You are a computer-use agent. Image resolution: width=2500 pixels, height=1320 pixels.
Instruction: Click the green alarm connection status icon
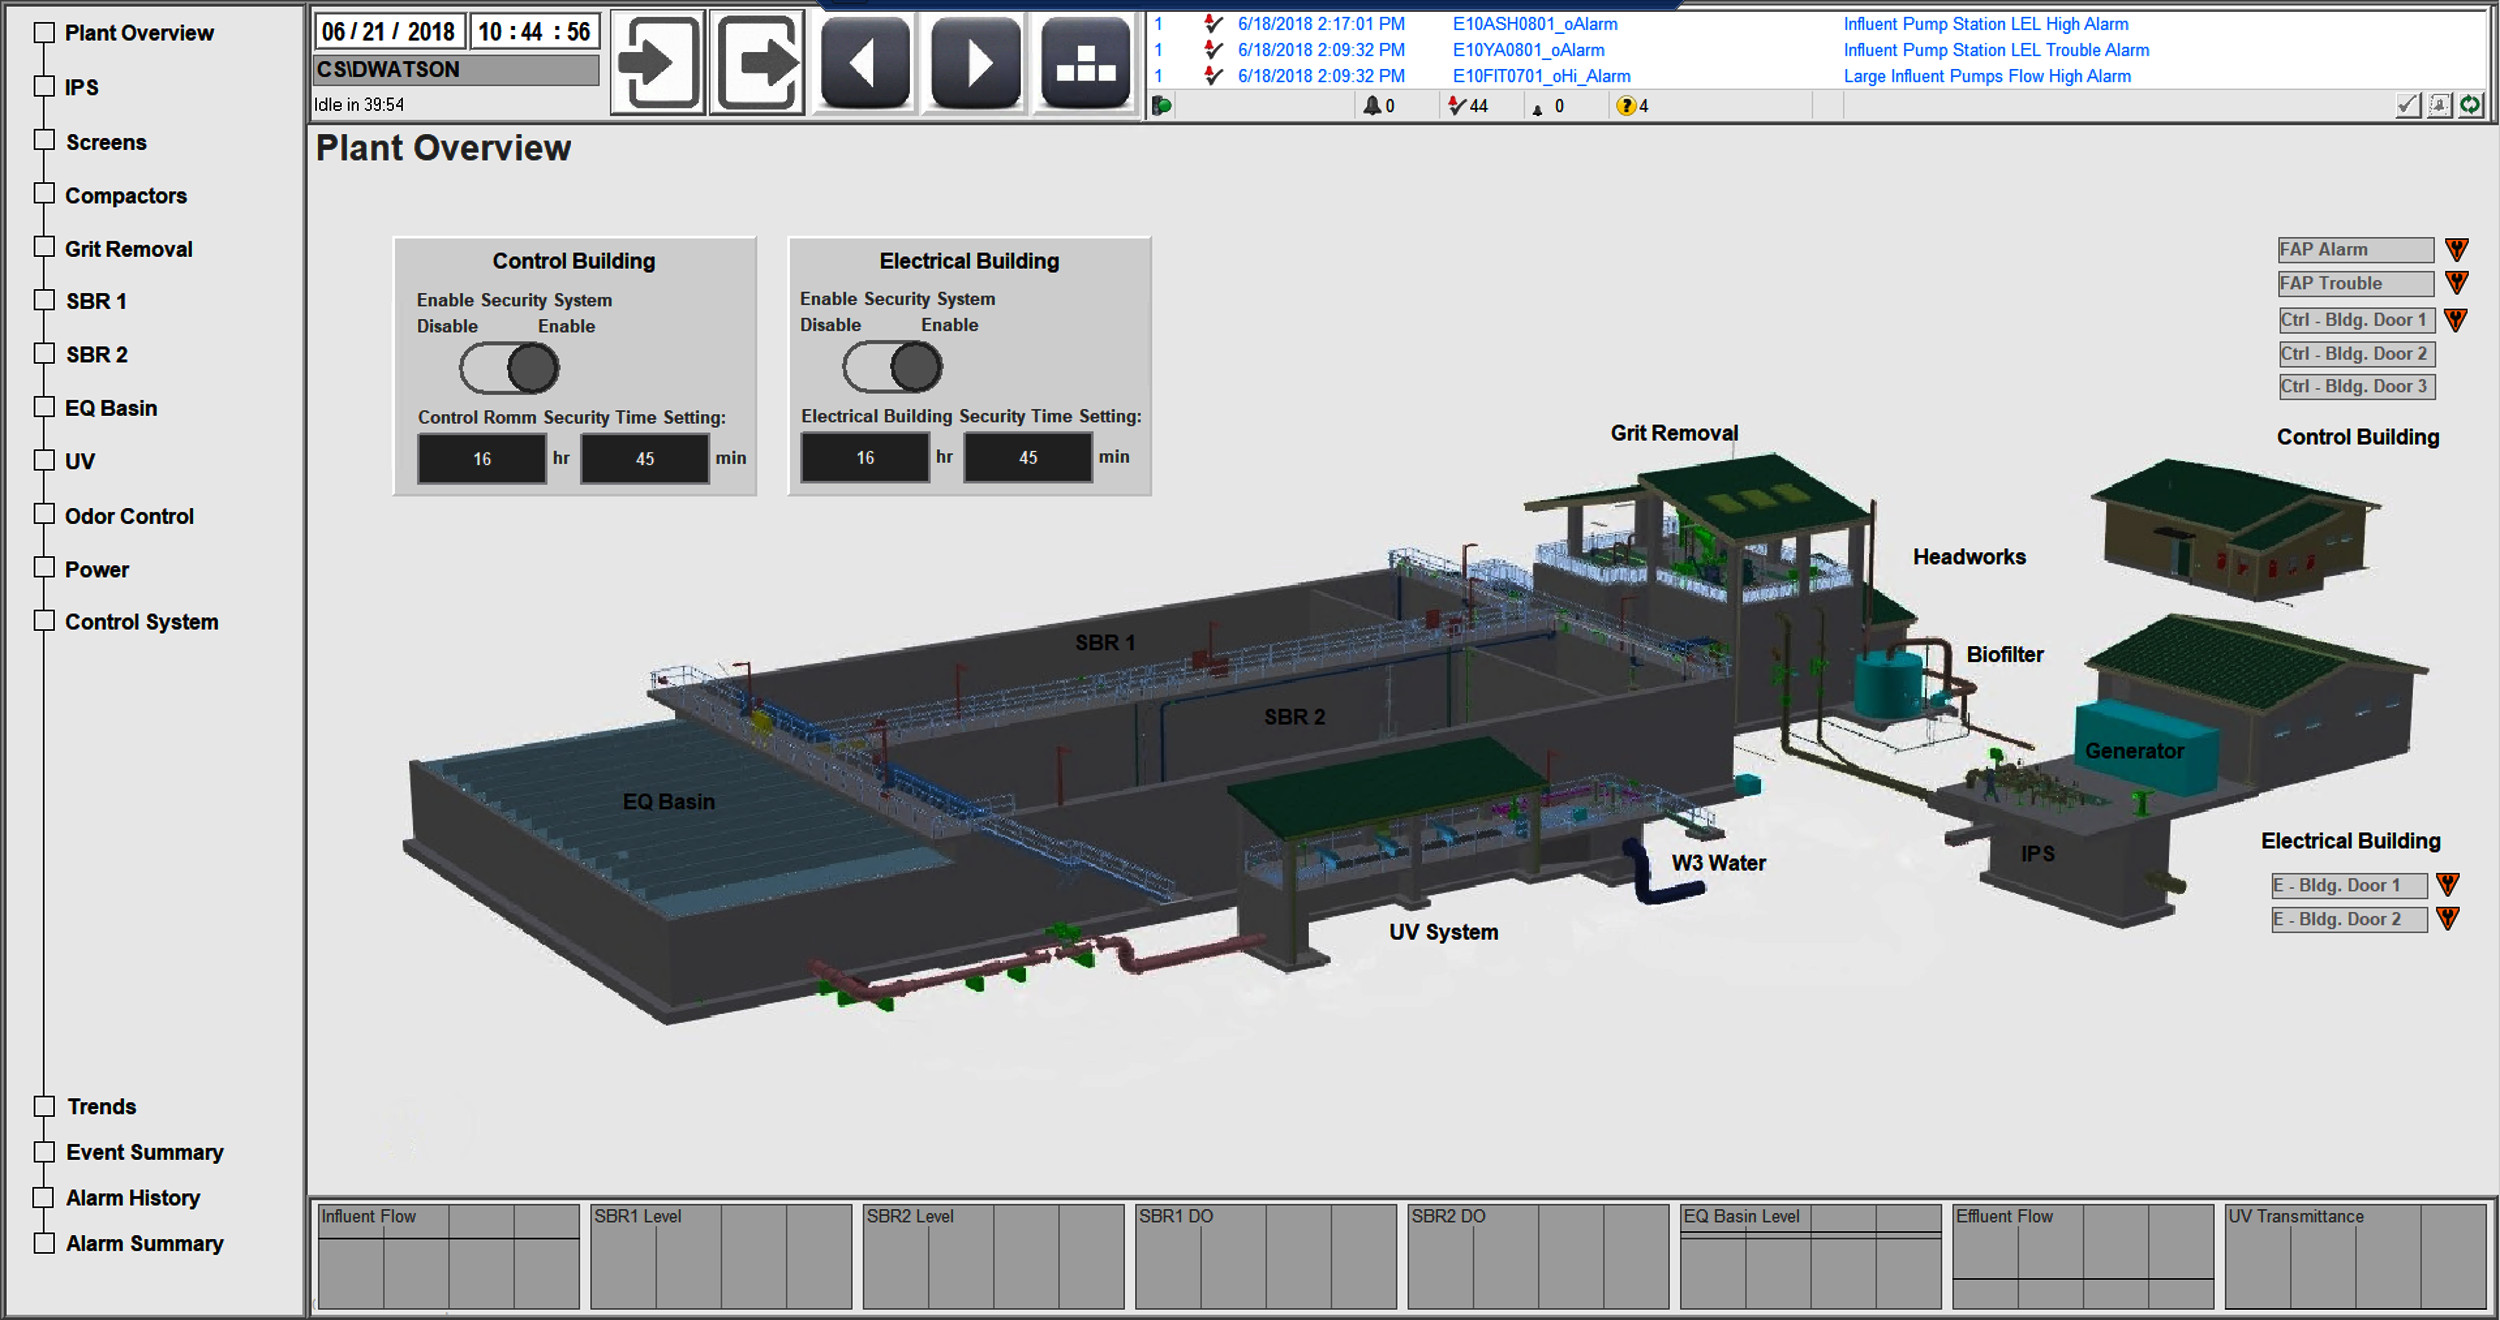coord(1162,105)
